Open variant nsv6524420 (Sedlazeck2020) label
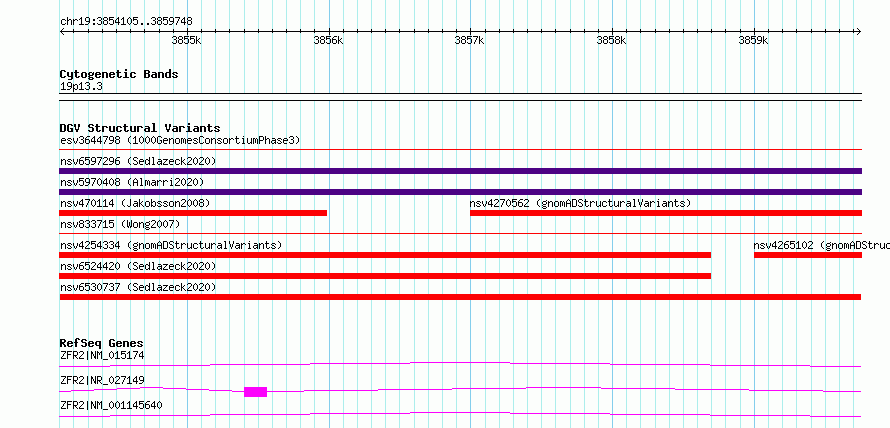890x428 pixels. (x=138, y=266)
